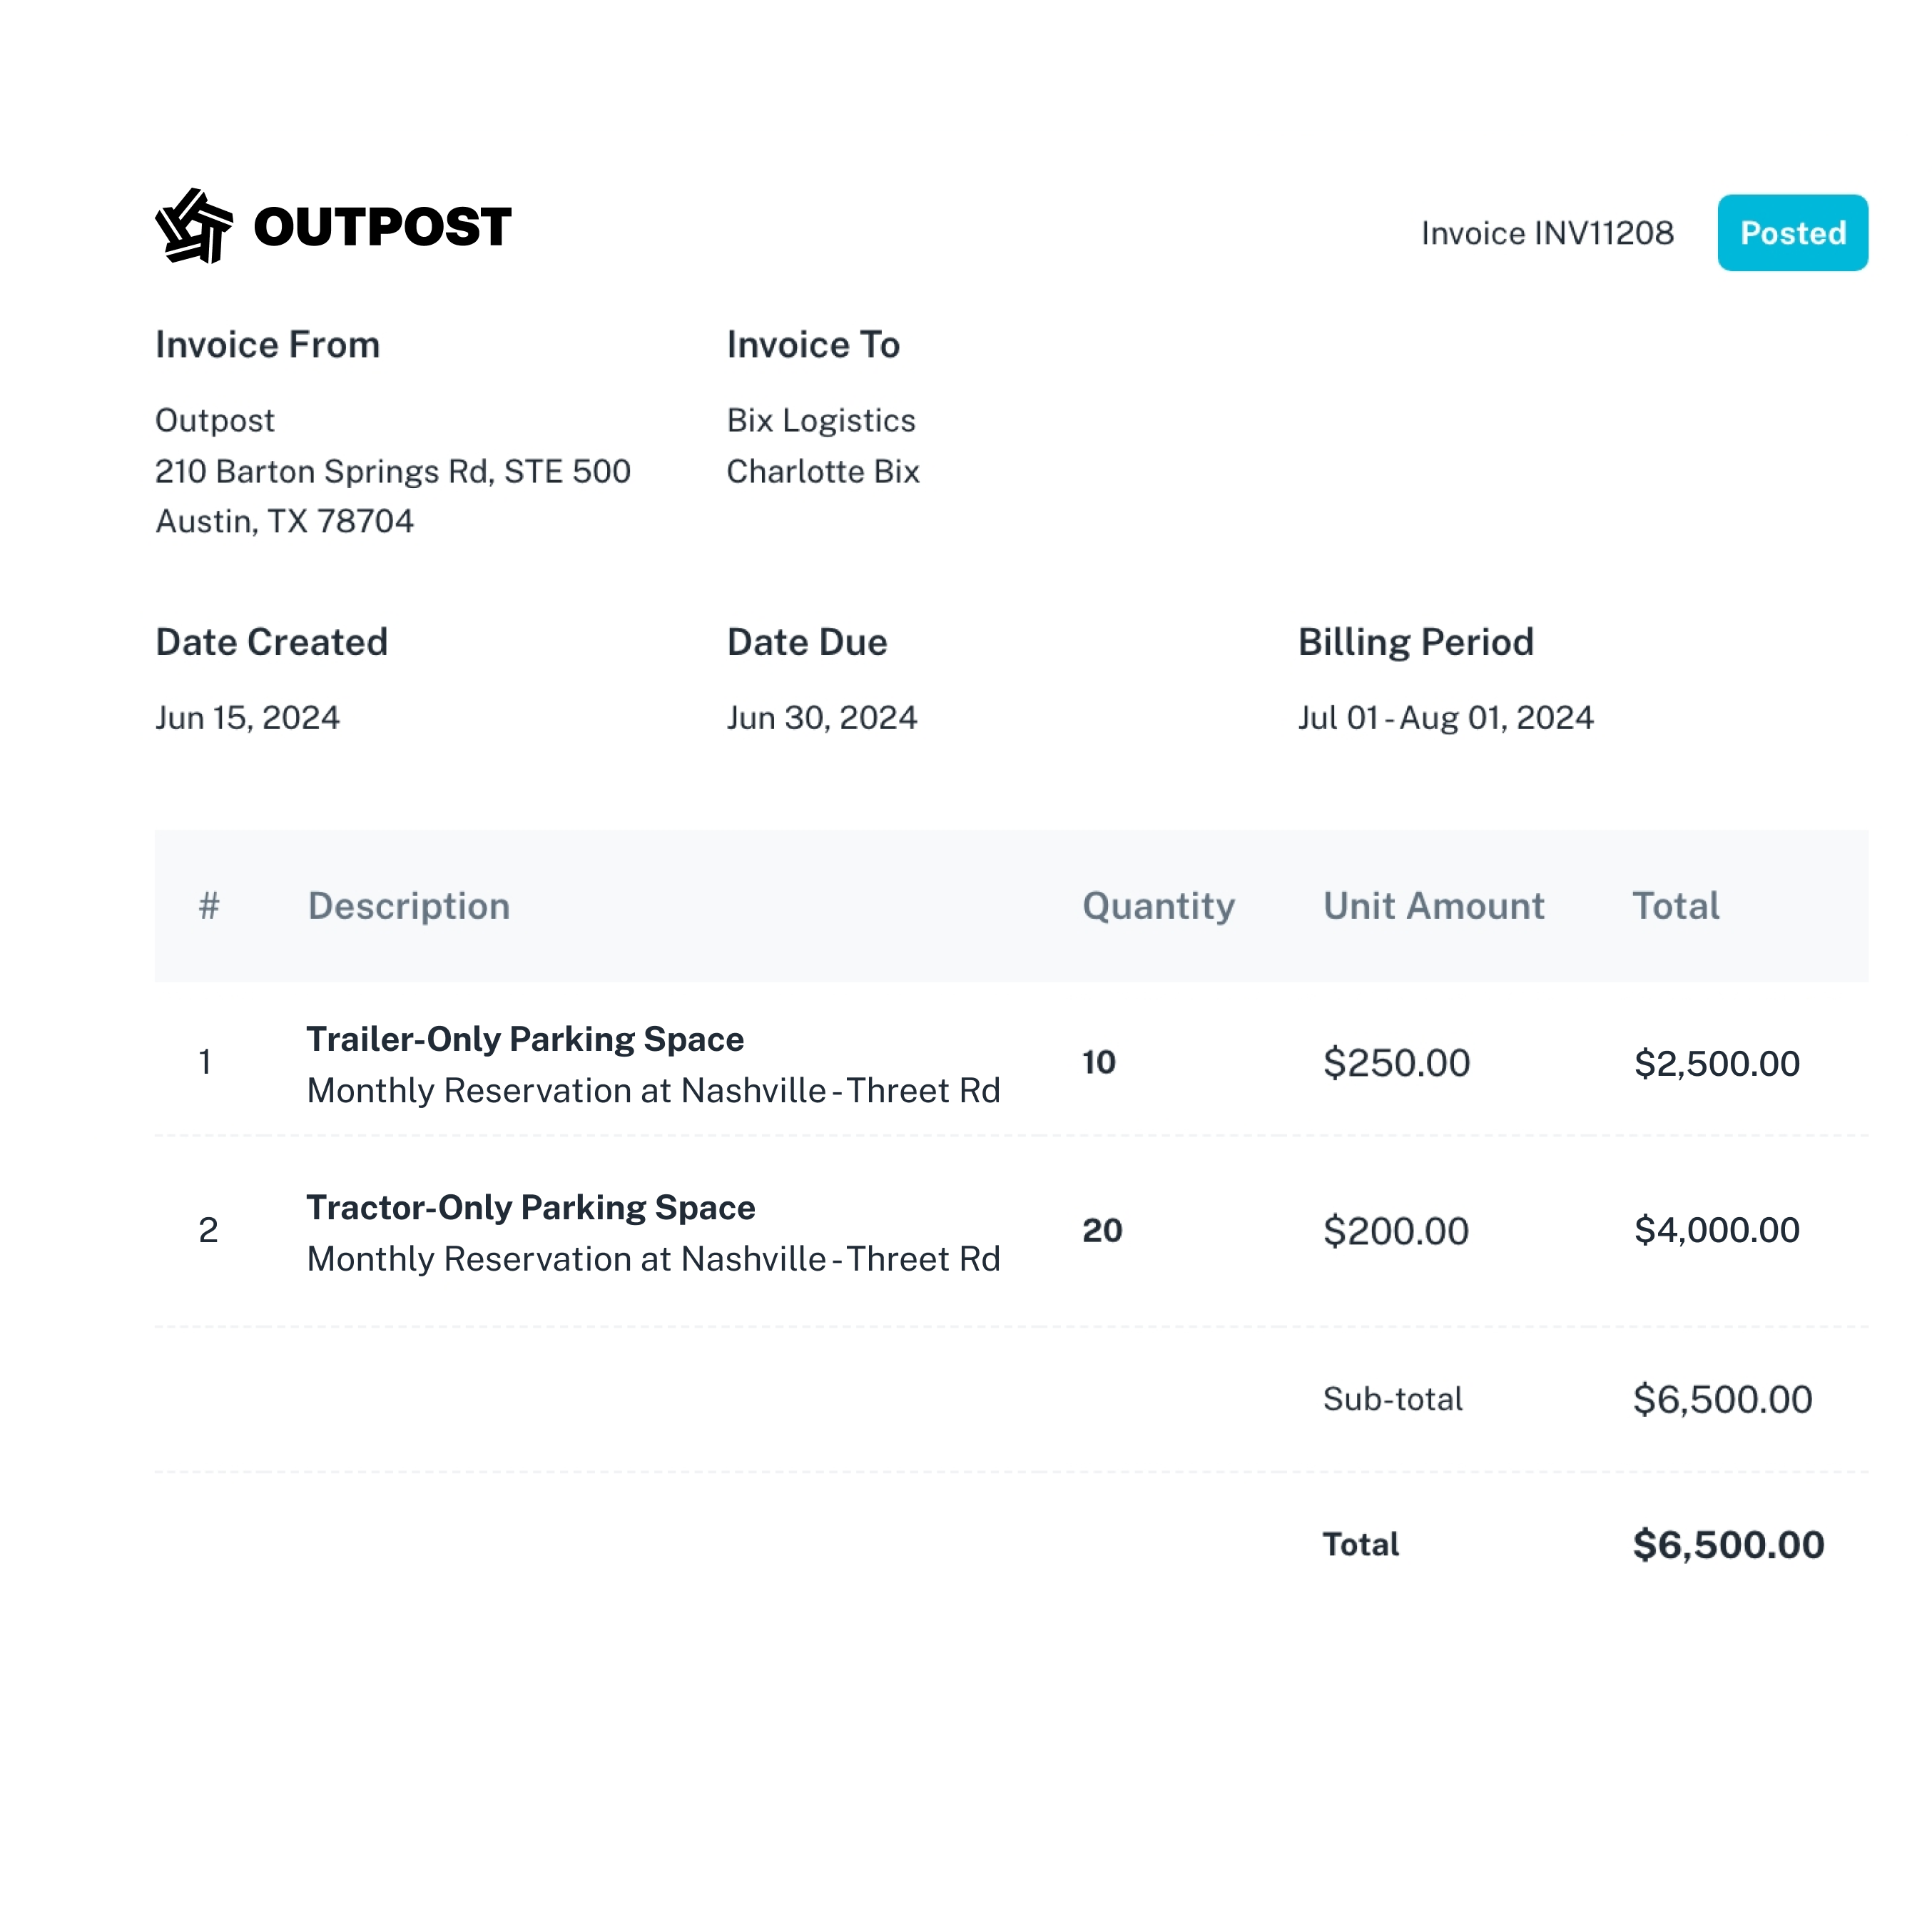Click the Date Created field Jun 15 2024
1932x1932 pixels.
click(248, 716)
